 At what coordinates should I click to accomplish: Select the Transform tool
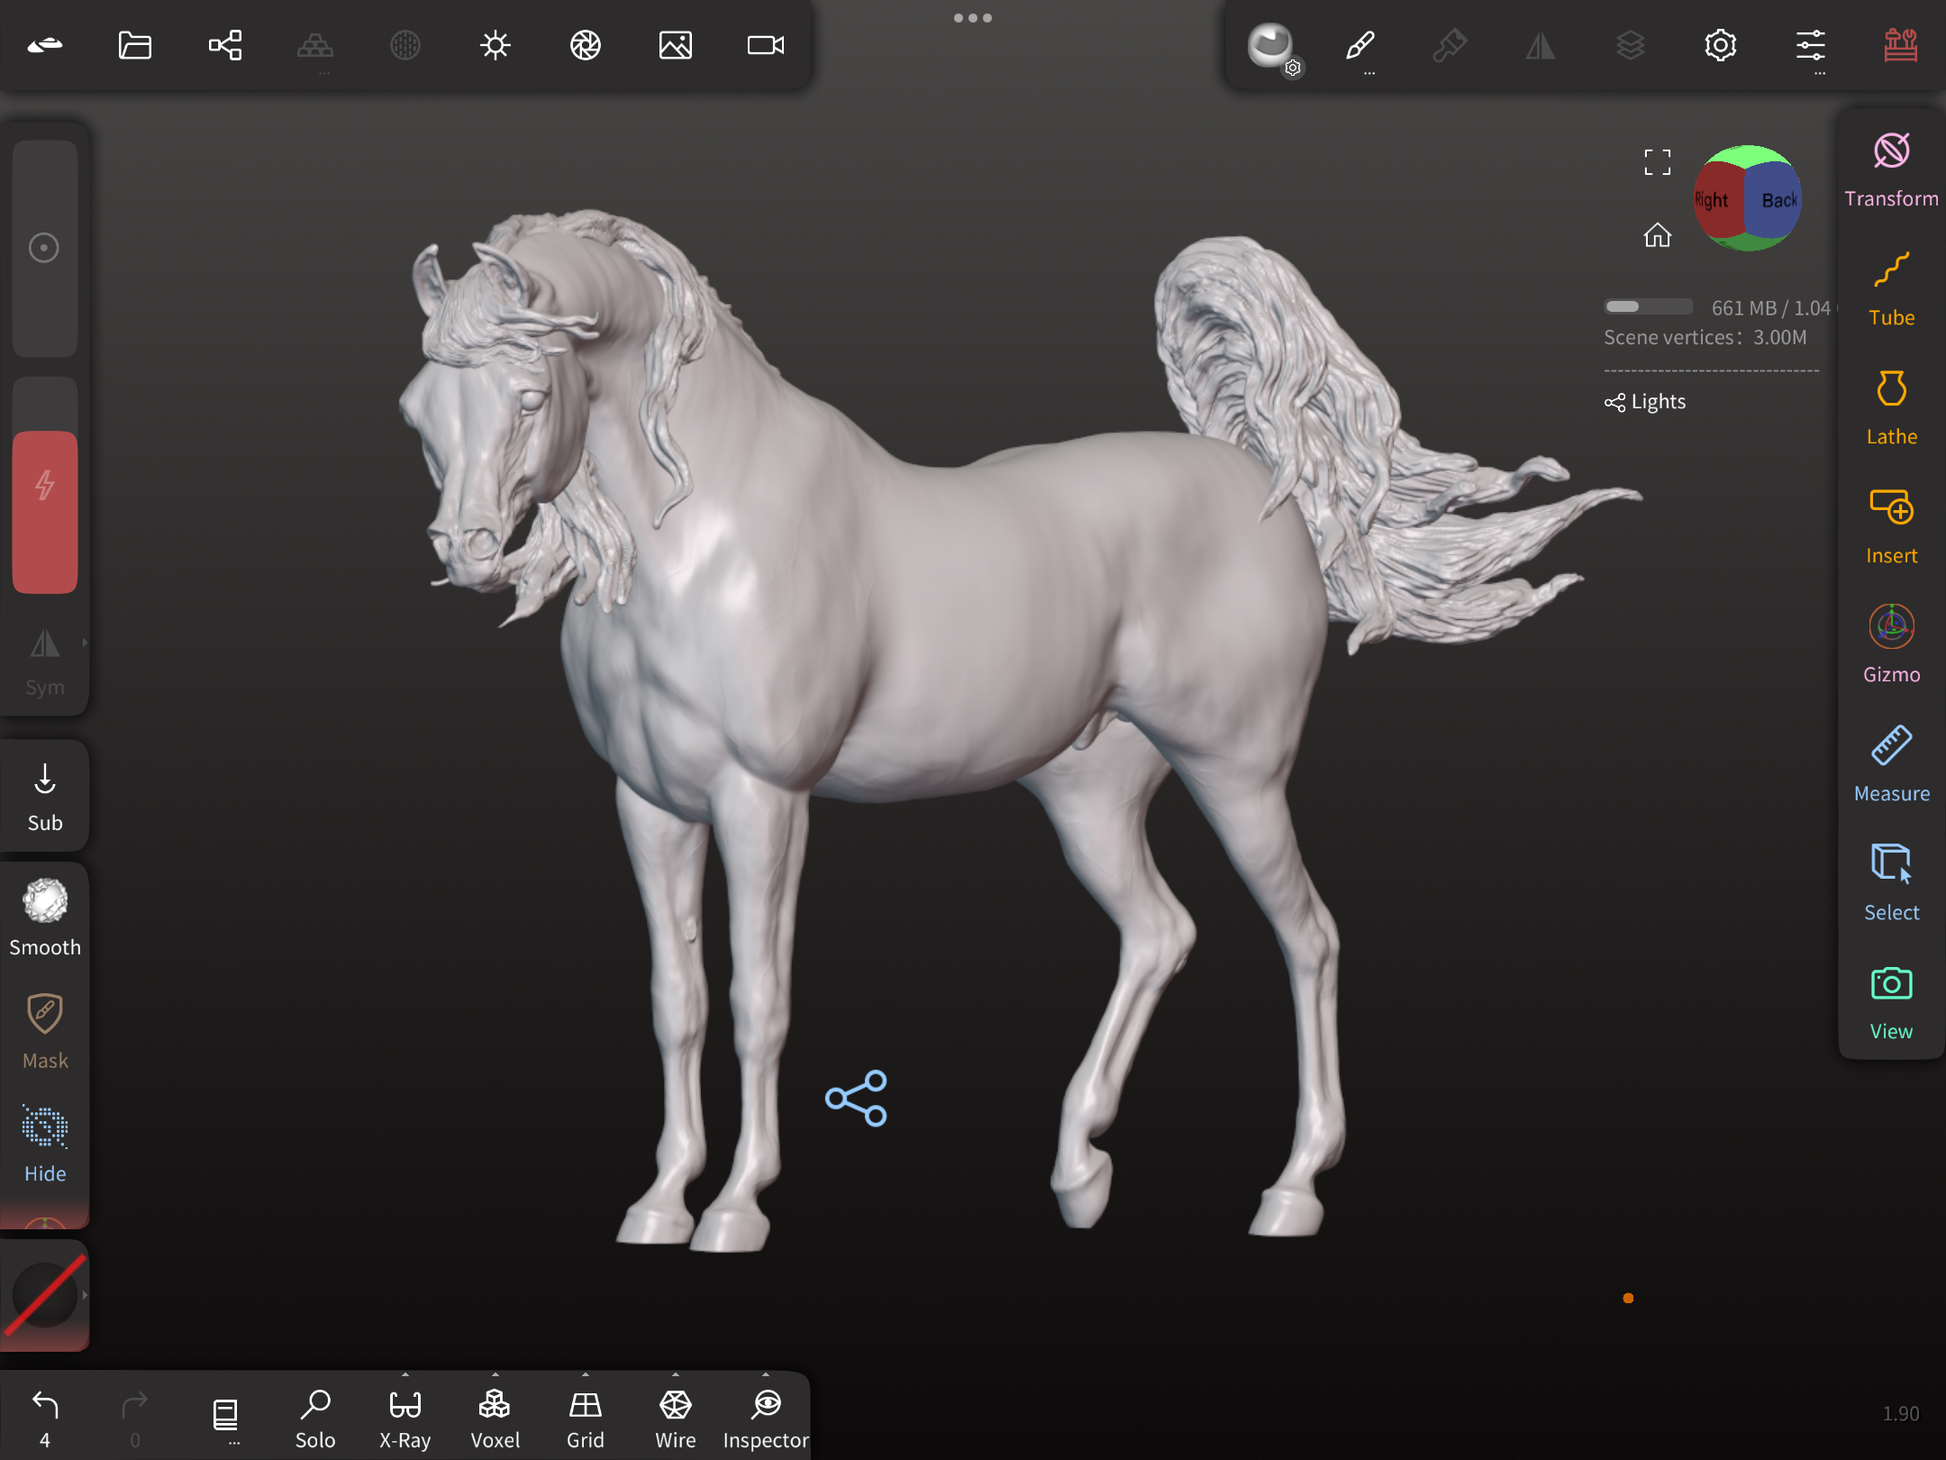coord(1890,169)
